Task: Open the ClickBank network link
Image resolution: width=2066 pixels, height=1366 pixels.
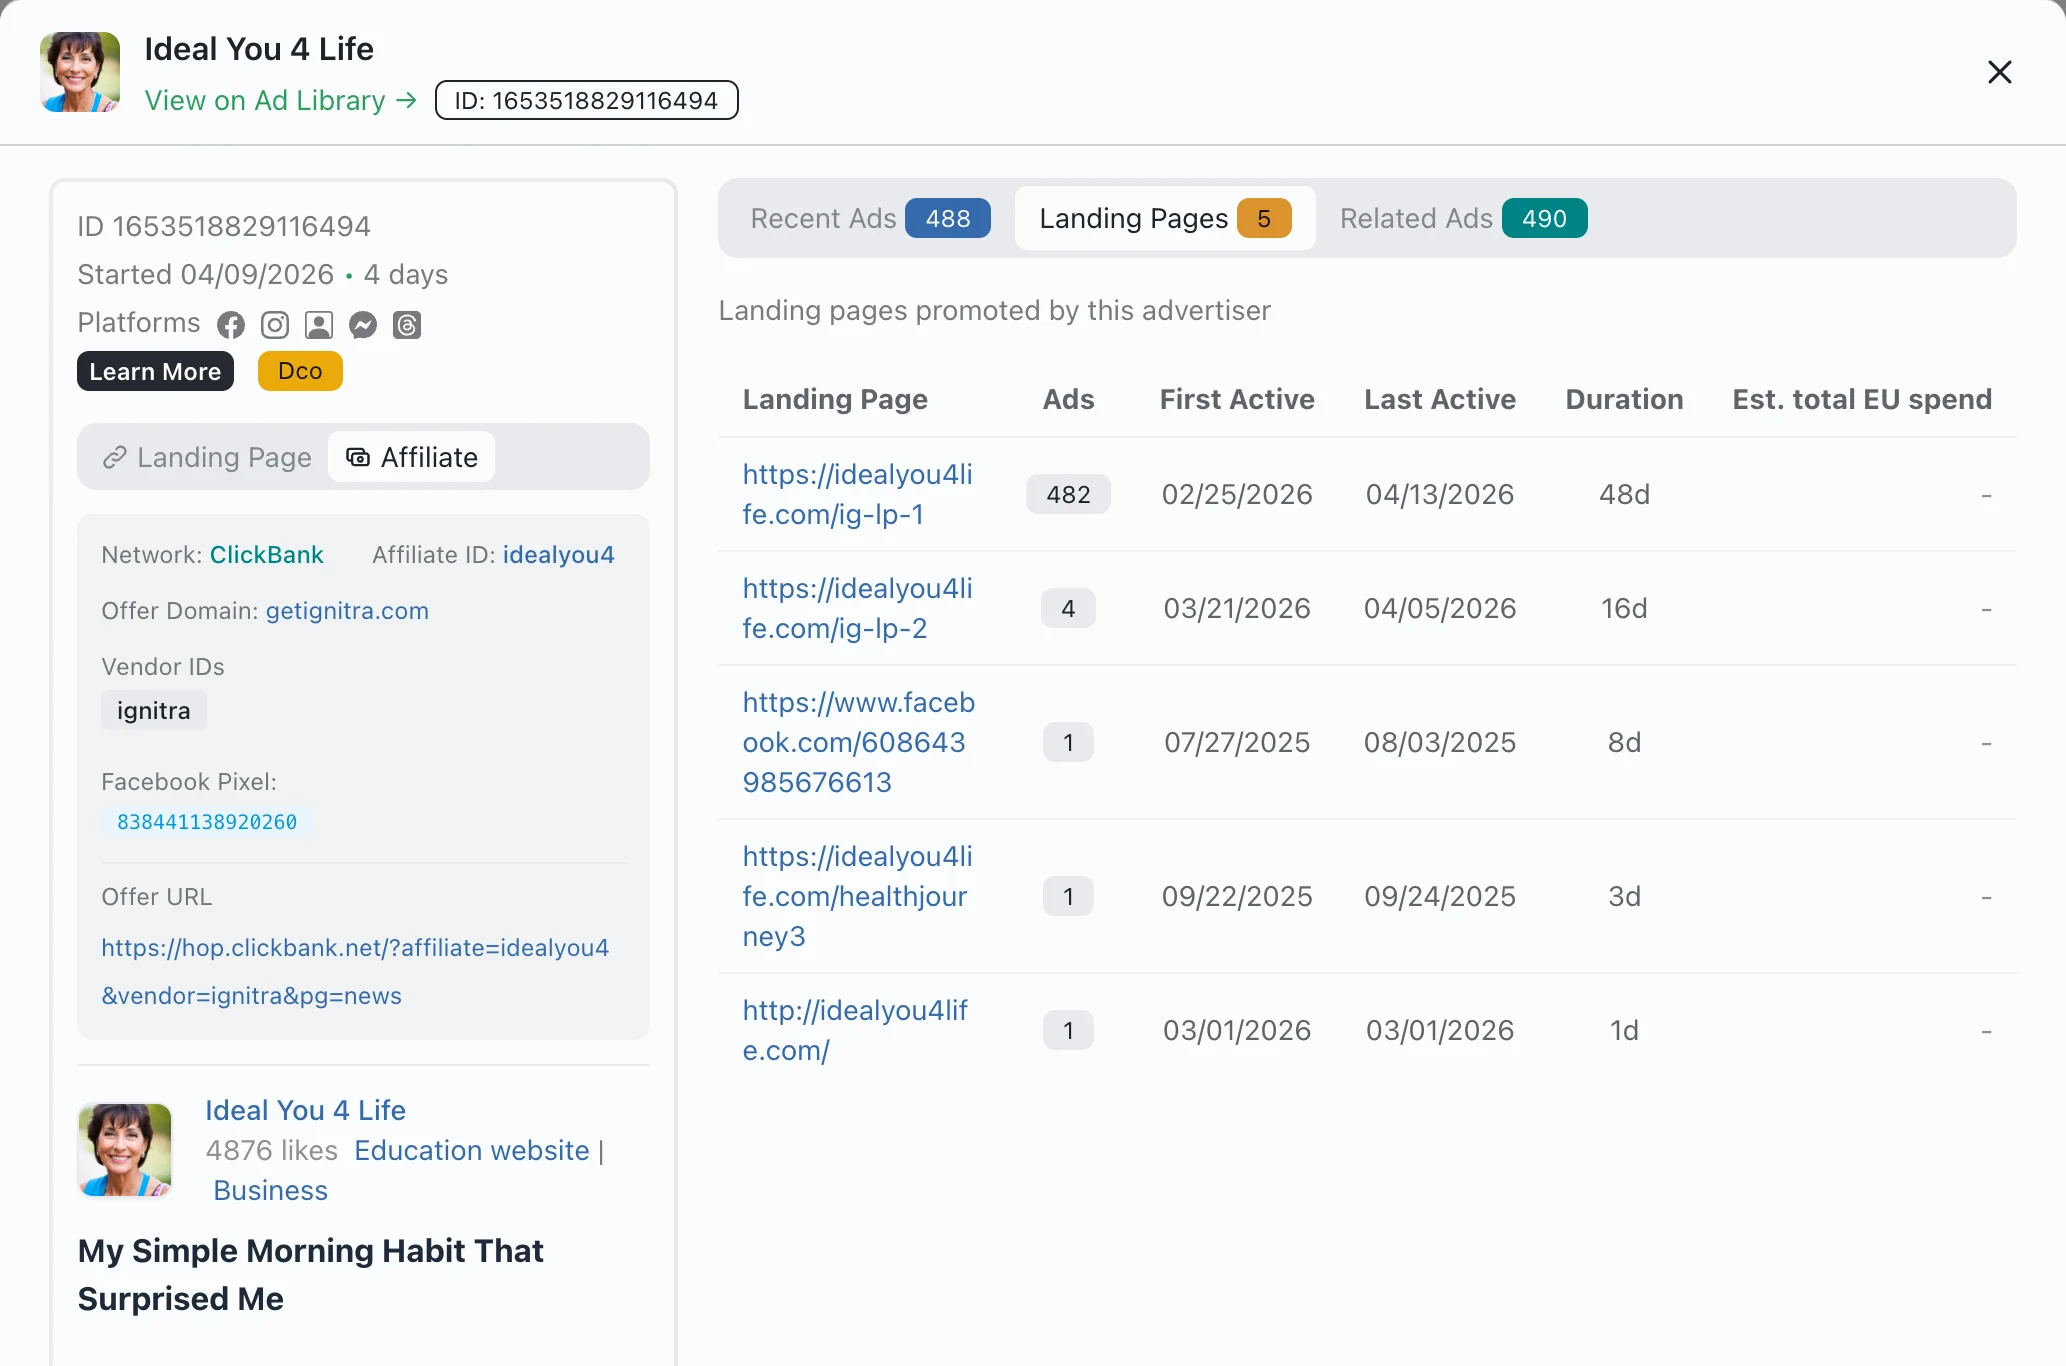Action: point(266,554)
